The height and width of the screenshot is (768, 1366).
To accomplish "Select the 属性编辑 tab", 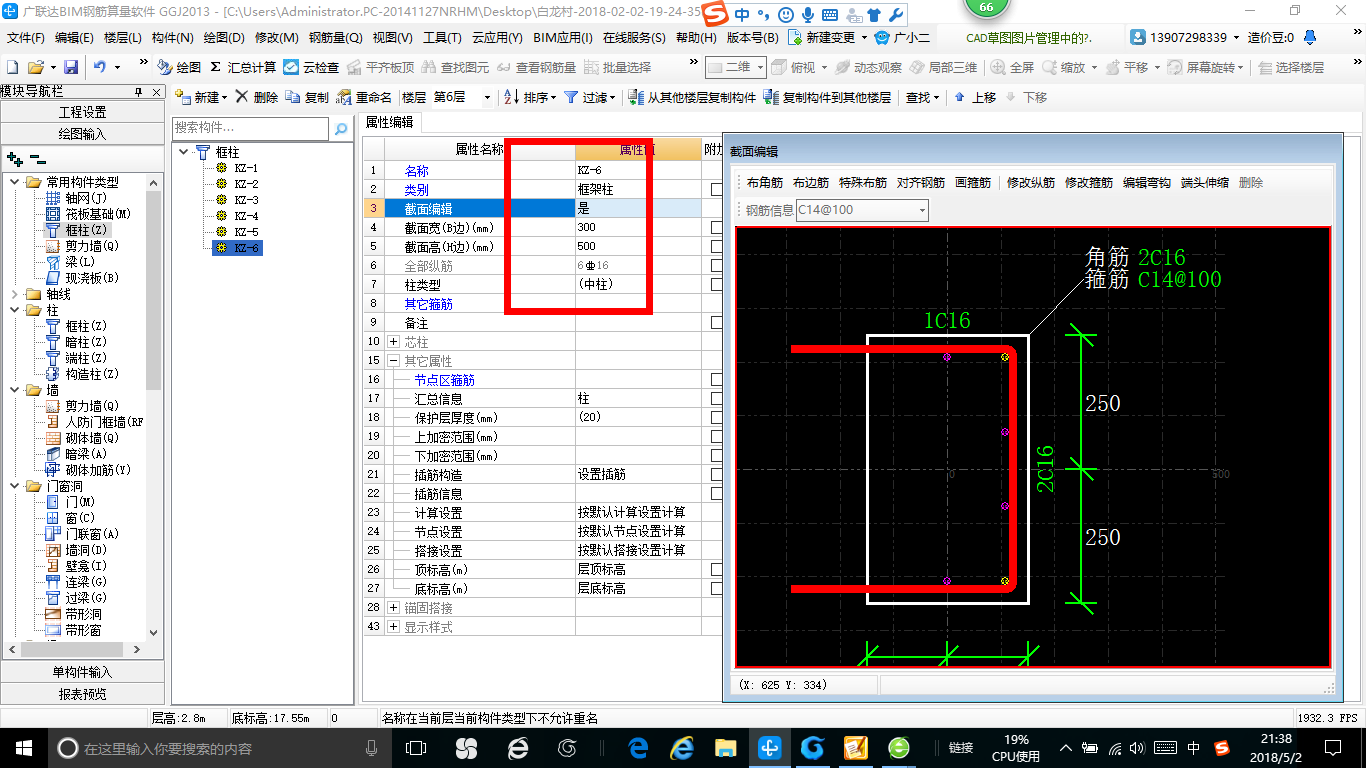I will coord(390,122).
